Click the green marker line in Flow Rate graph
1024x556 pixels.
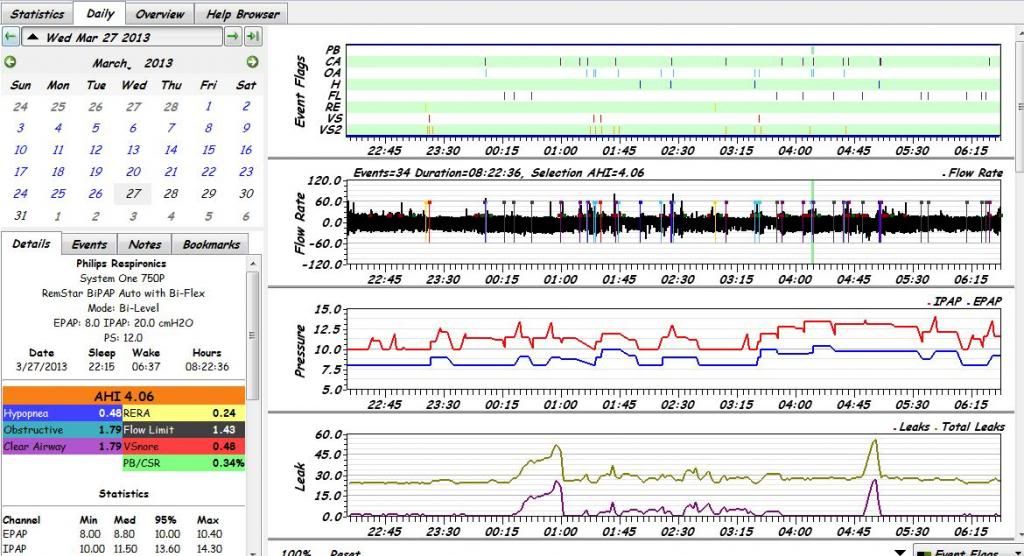pos(812,222)
